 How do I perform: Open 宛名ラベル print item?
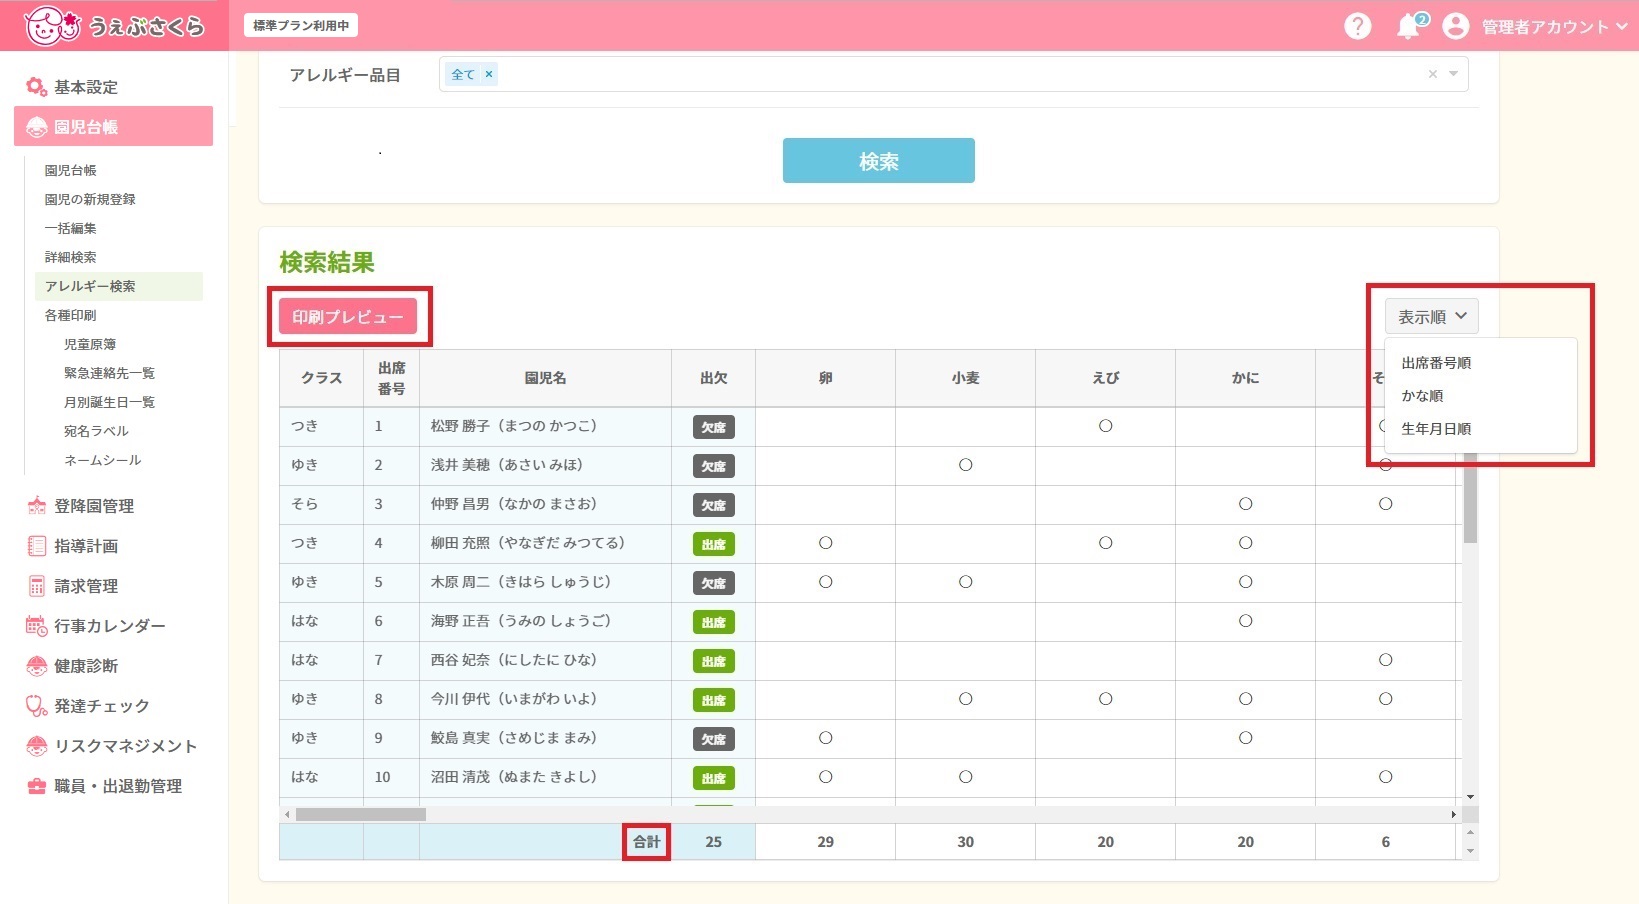click(x=96, y=431)
